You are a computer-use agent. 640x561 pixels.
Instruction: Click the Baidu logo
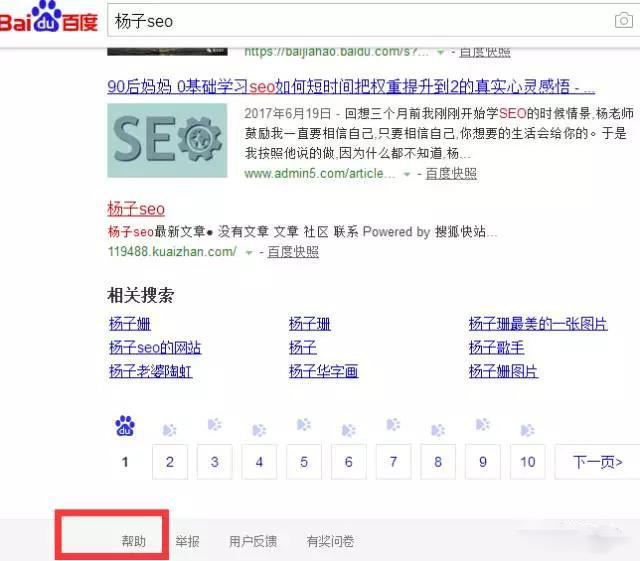tap(48, 19)
